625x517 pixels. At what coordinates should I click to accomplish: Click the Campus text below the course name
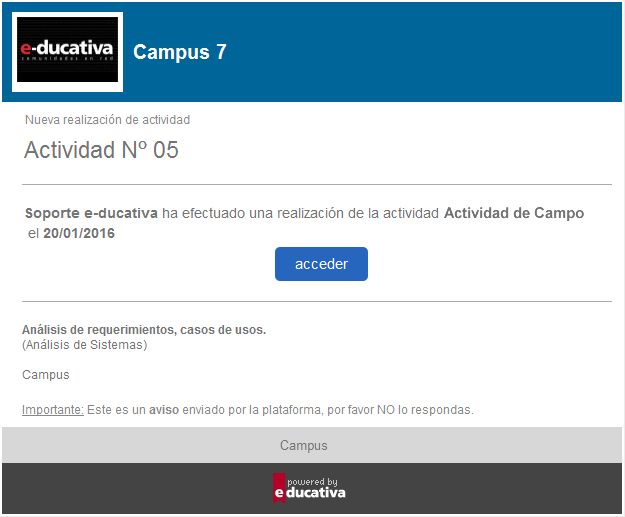pos(46,375)
